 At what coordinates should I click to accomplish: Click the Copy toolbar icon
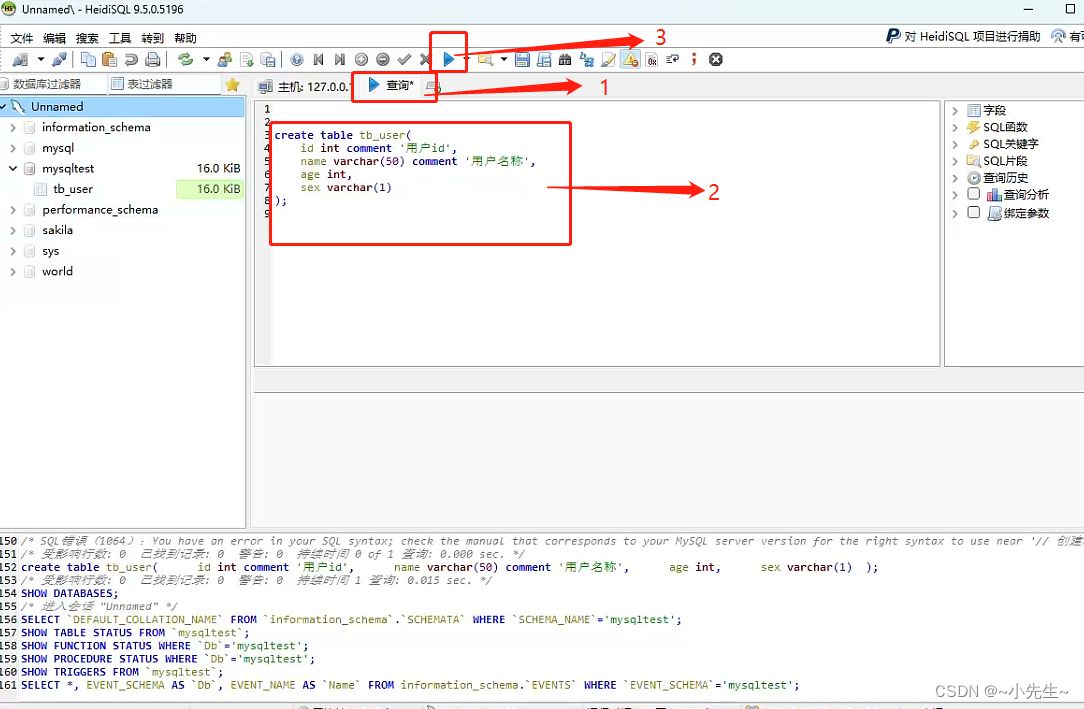[88, 60]
